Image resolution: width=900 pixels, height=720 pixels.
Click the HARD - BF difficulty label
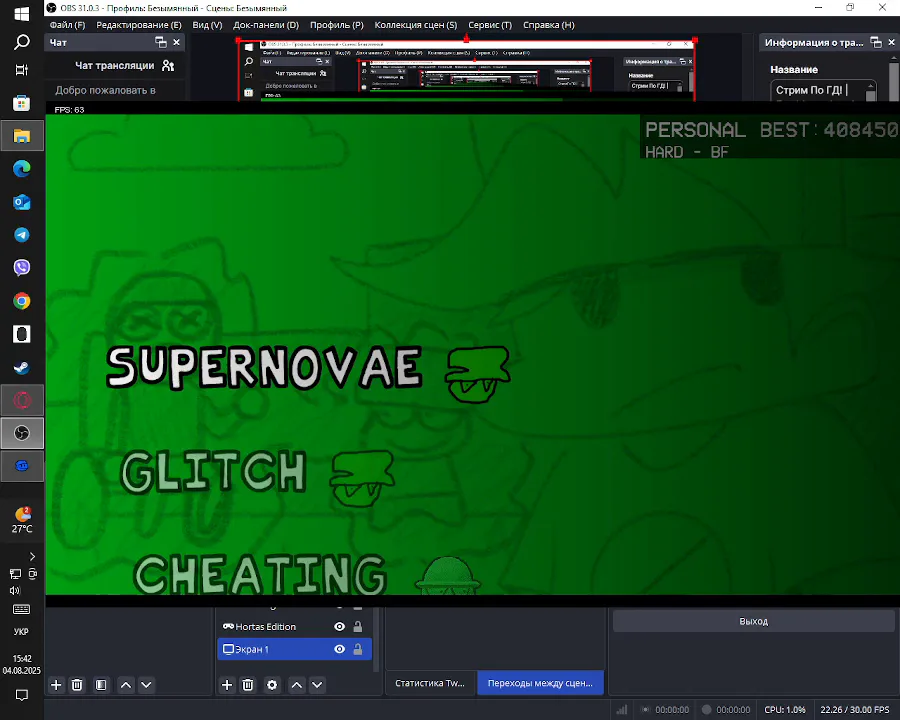pos(687,152)
